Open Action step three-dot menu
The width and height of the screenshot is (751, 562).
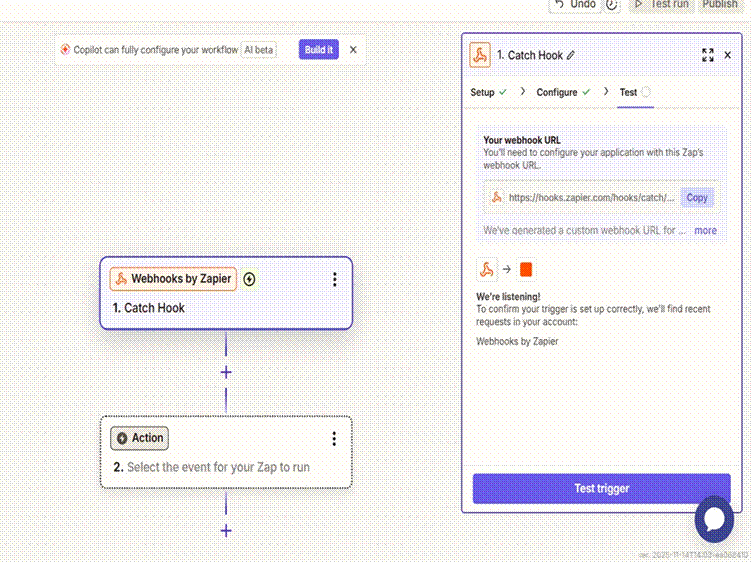point(334,438)
